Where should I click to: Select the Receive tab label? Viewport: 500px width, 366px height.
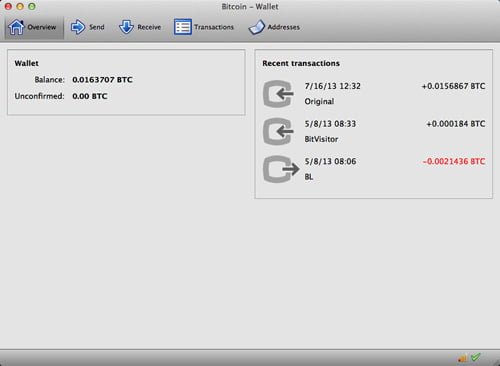click(x=149, y=27)
